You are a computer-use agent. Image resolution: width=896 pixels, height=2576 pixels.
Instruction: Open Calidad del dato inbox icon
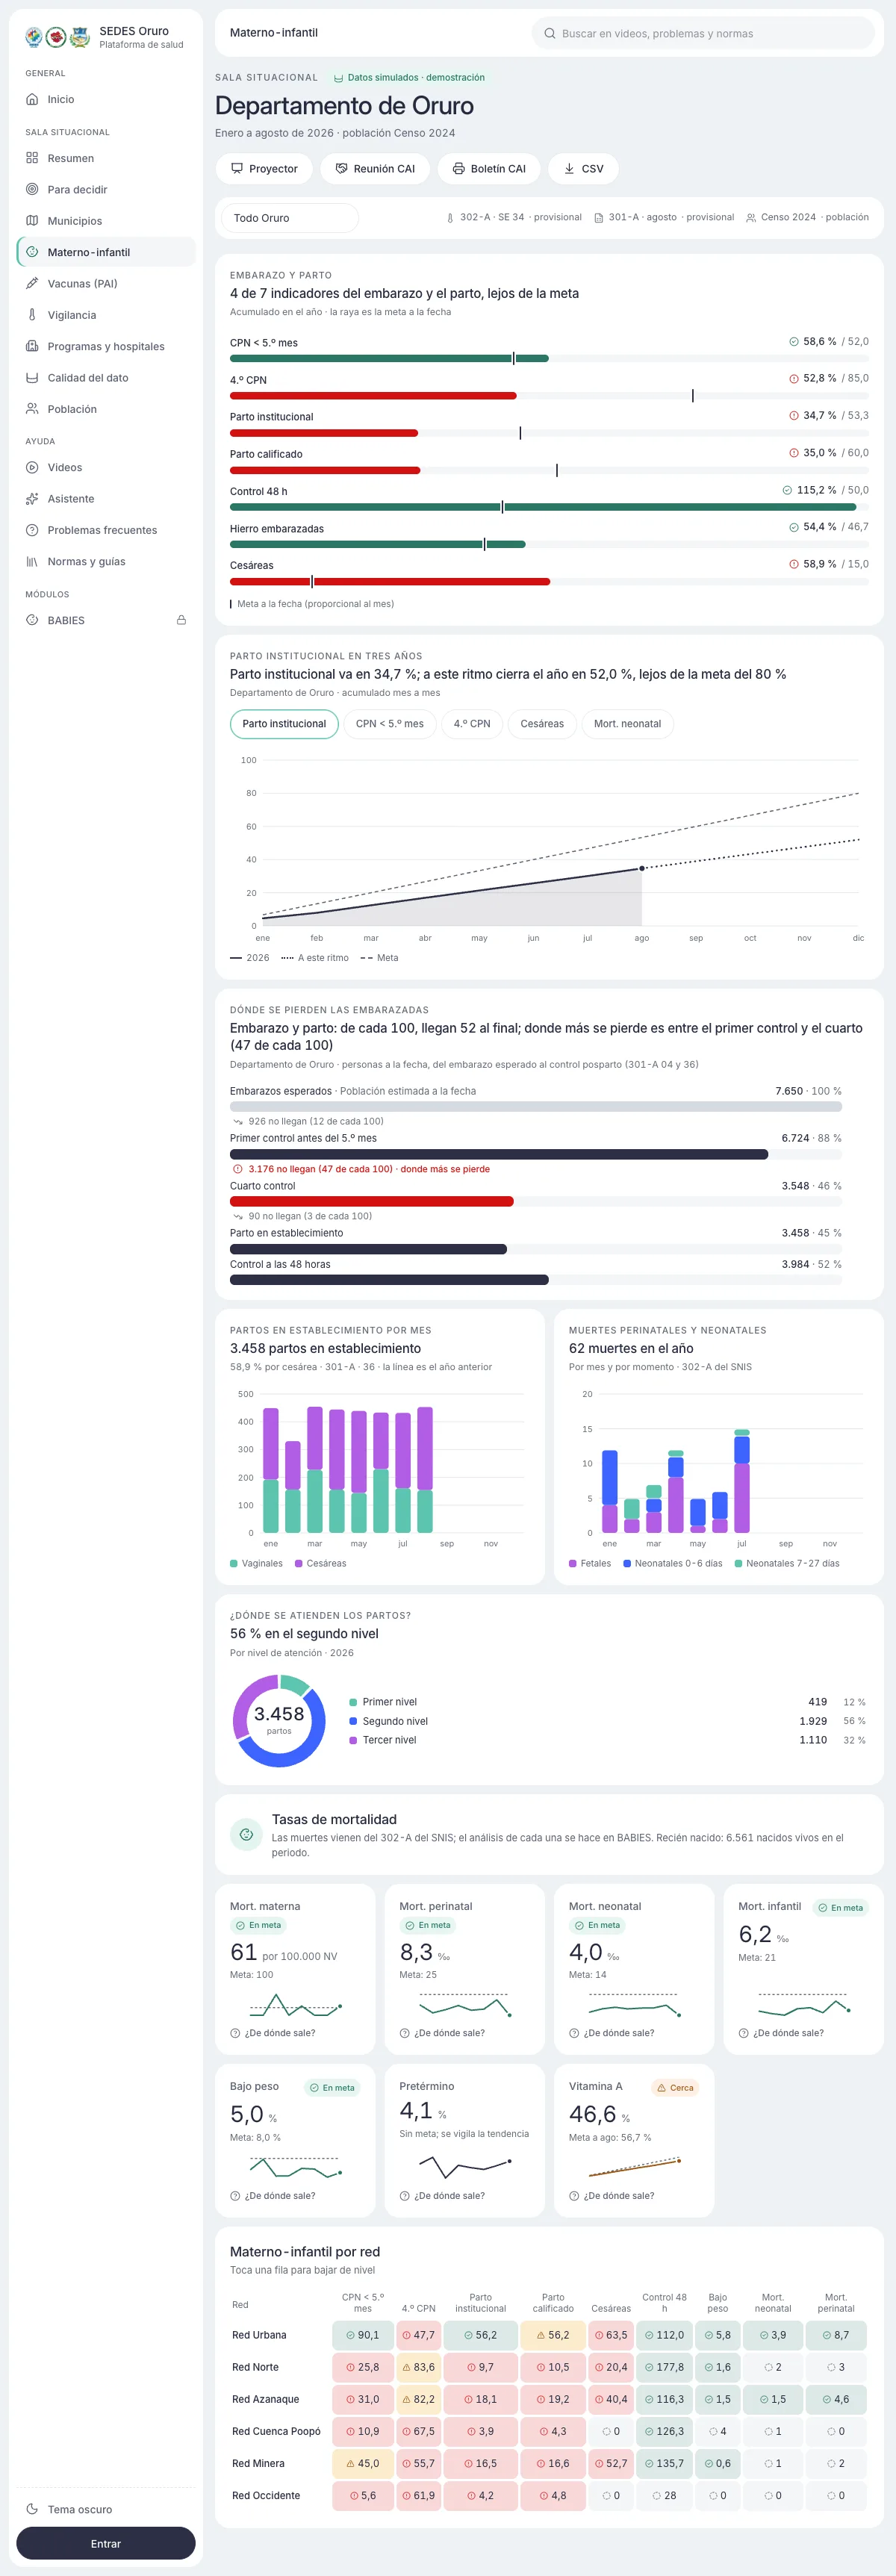pos(32,378)
